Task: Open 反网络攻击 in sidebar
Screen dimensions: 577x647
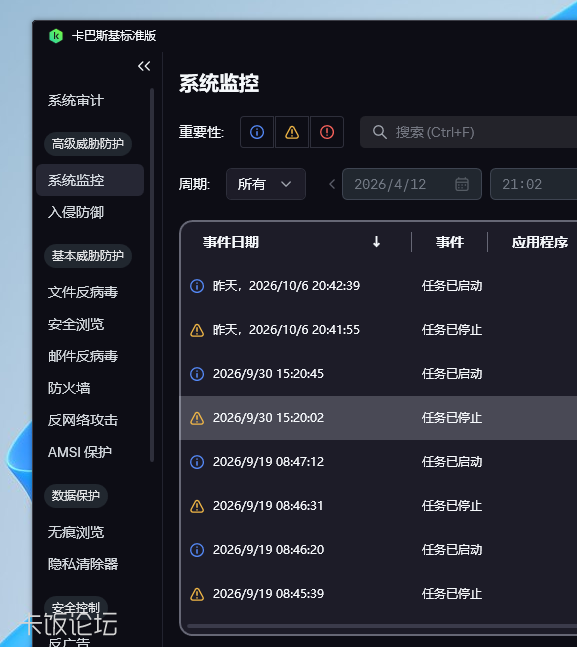Action: click(83, 420)
